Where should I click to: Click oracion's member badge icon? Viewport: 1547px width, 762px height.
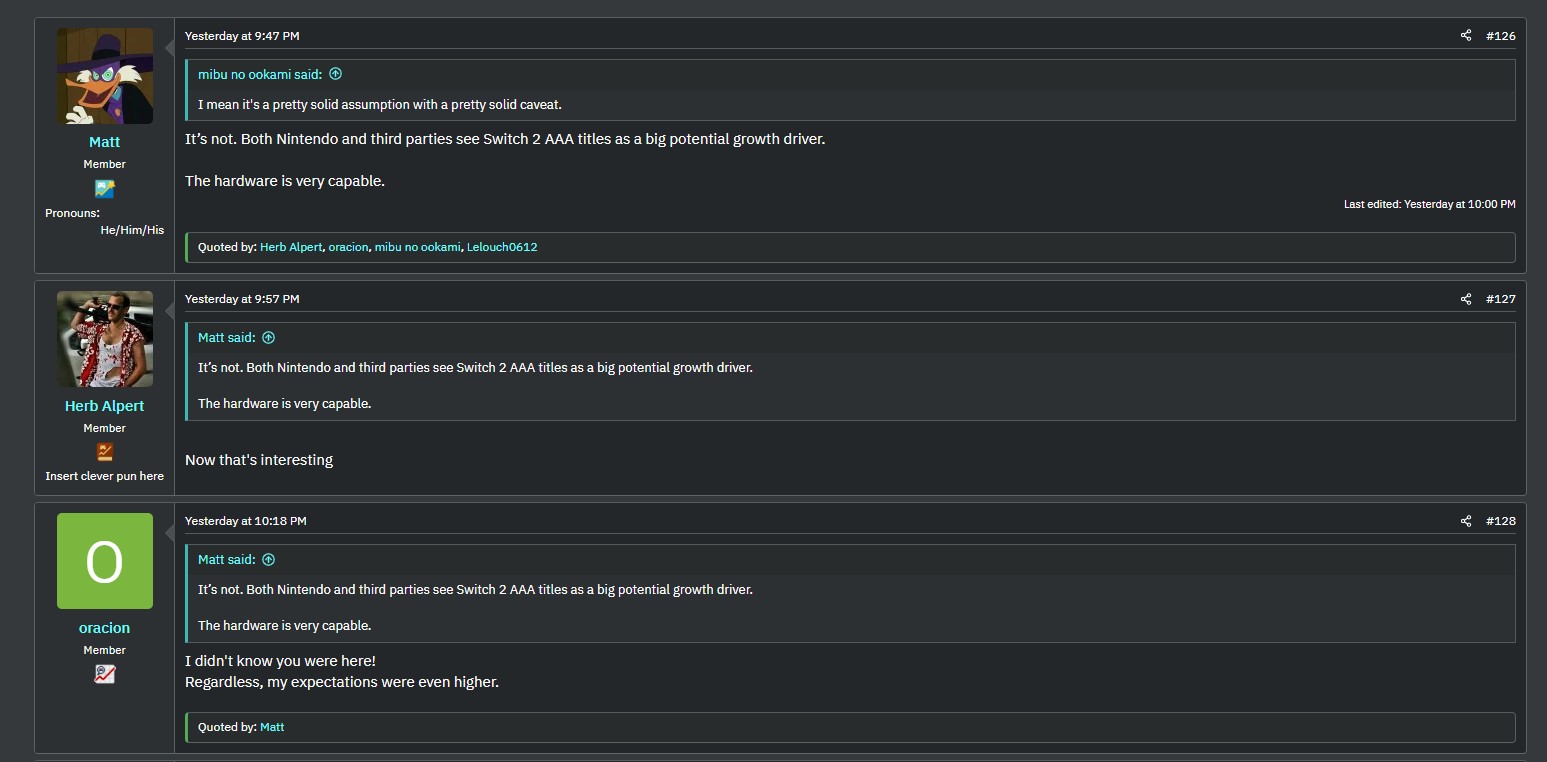[x=105, y=674]
